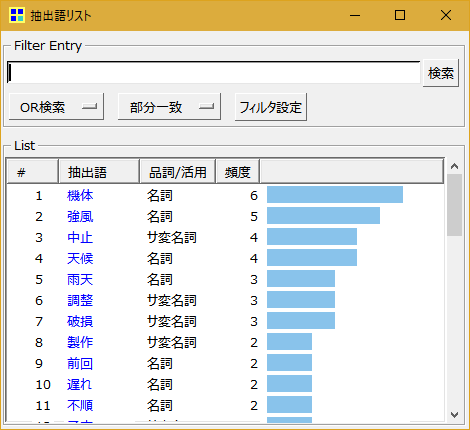
Task: Select the word 機体
Action: pyautogui.click(x=80, y=195)
